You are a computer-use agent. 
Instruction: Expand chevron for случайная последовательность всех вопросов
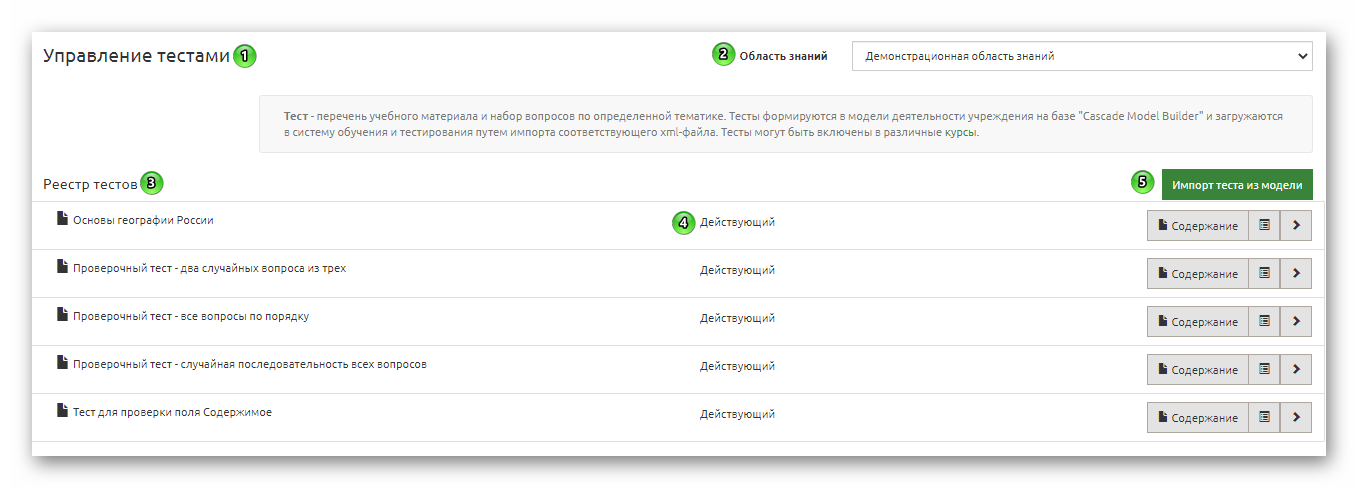point(1296,370)
